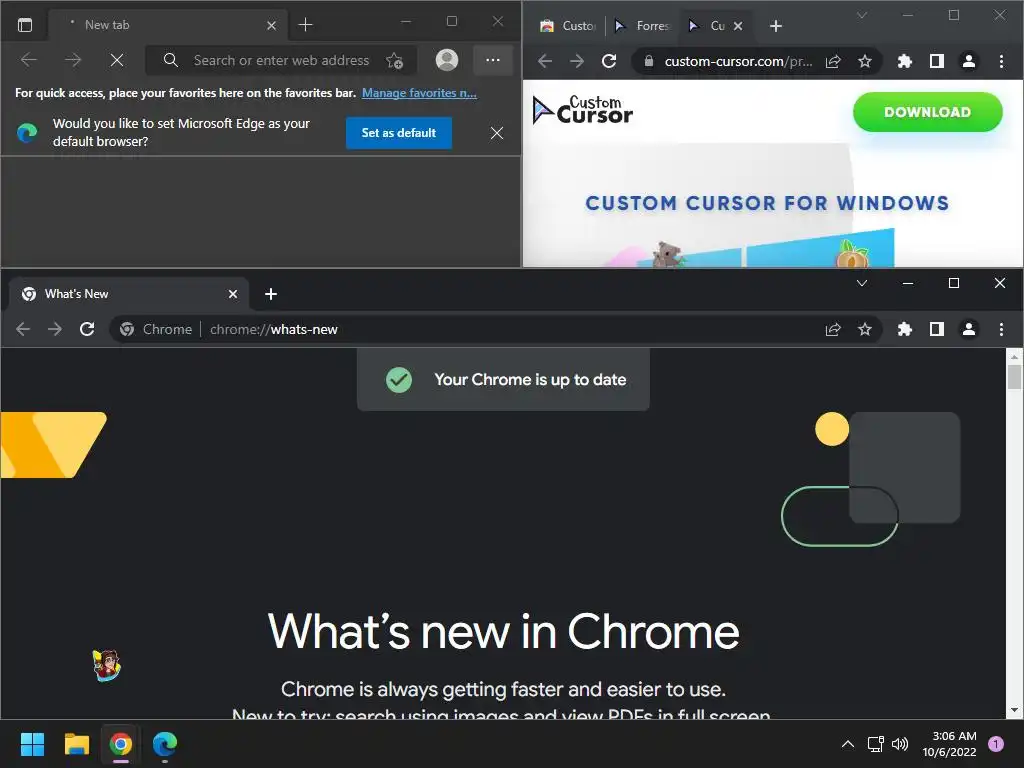Click Edge back arrow button
1024x768 pixels.
click(x=29, y=60)
